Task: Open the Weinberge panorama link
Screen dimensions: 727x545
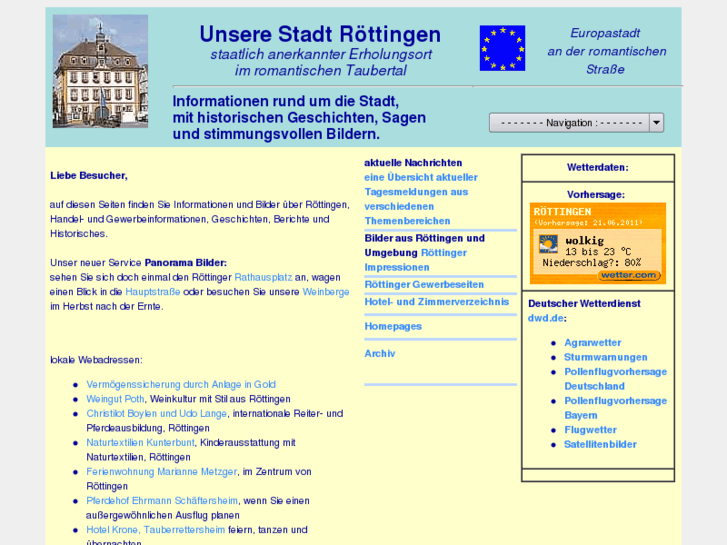Action: (326, 292)
